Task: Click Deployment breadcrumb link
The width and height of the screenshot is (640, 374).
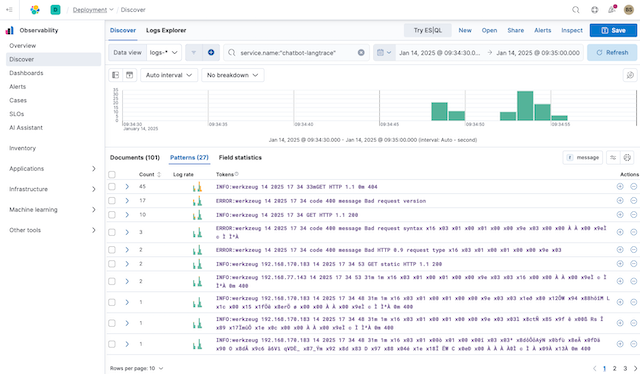Action: point(90,10)
